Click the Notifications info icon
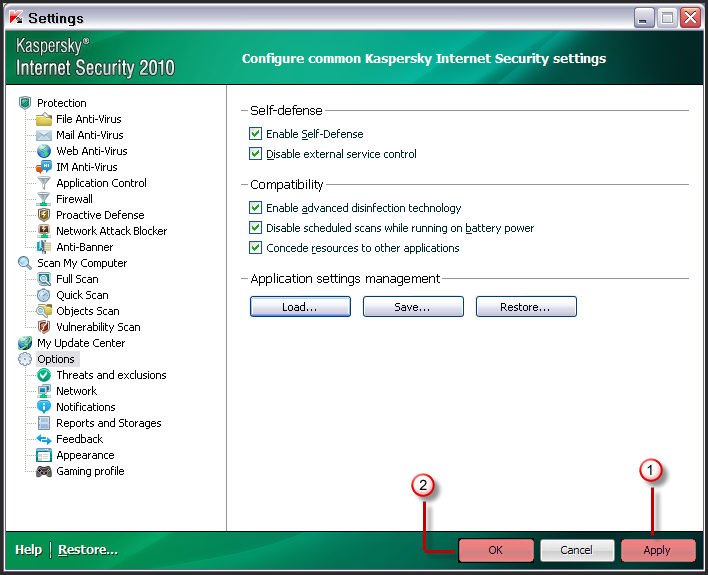This screenshot has width=708, height=575. click(x=44, y=407)
